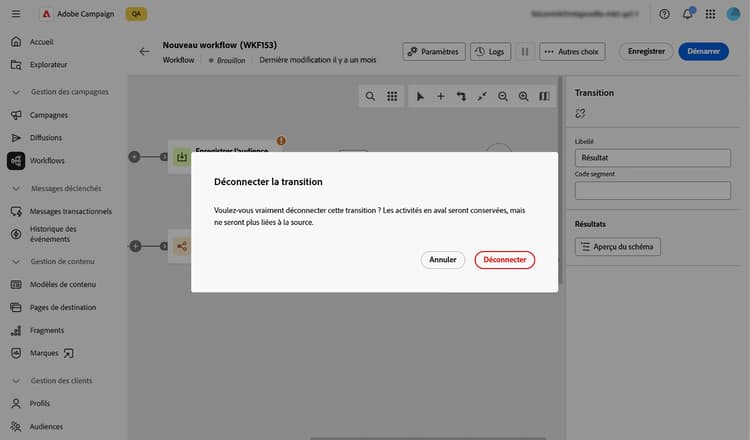Click the orange split activity icon
750x440 pixels.
182,246
